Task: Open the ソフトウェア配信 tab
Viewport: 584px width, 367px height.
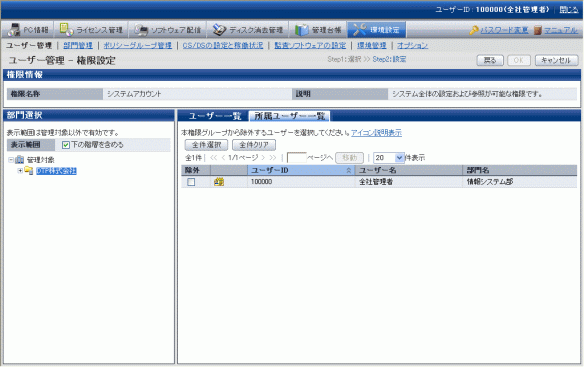Action: point(168,30)
